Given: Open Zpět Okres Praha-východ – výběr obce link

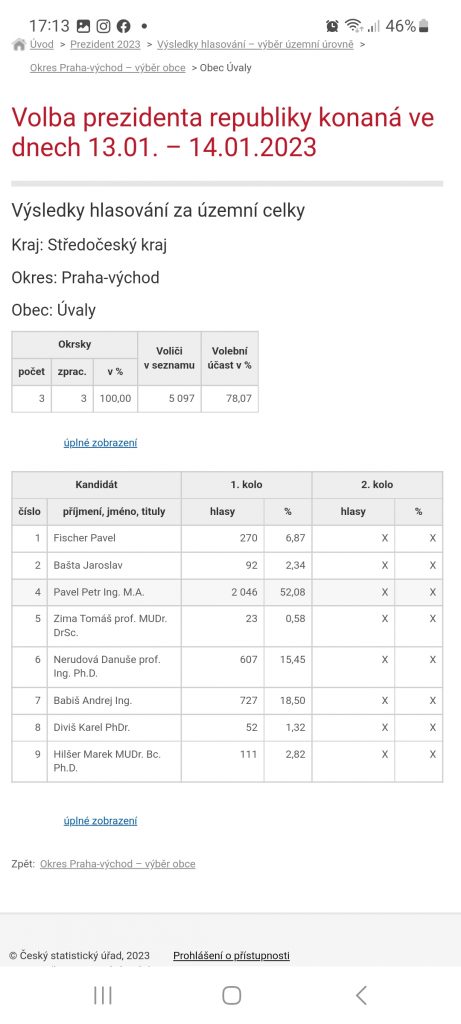Looking at the screenshot, I should tap(118, 864).
